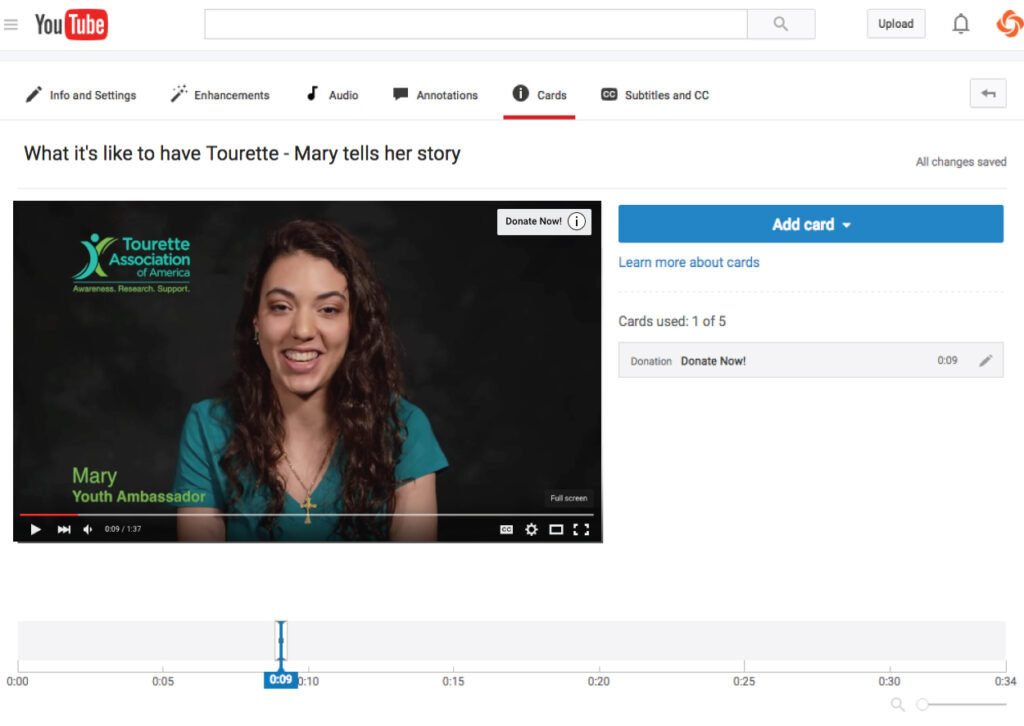Click the search magnifier button
The image size is (1024, 726).
click(781, 24)
